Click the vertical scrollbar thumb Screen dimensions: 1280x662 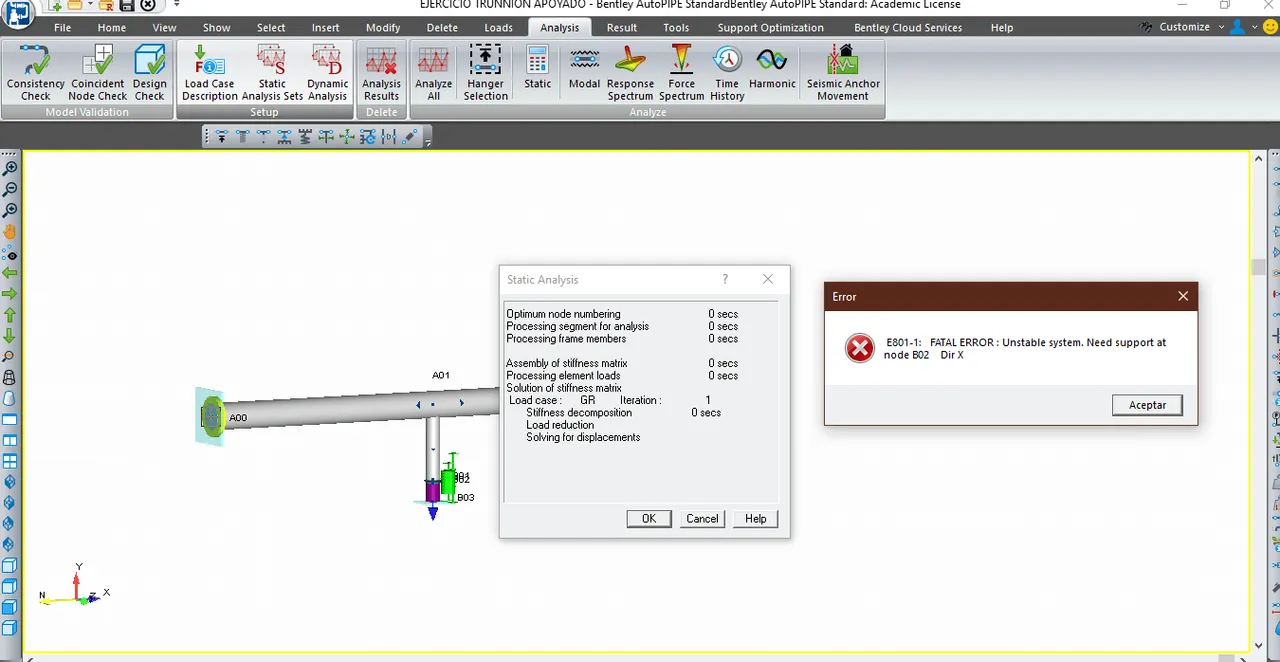point(1258,268)
